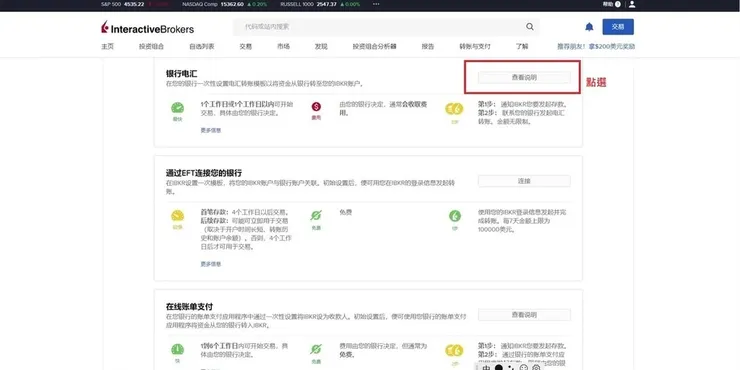Click the green speed gauge icon under 银行电汇
740x370 pixels.
[177, 108]
